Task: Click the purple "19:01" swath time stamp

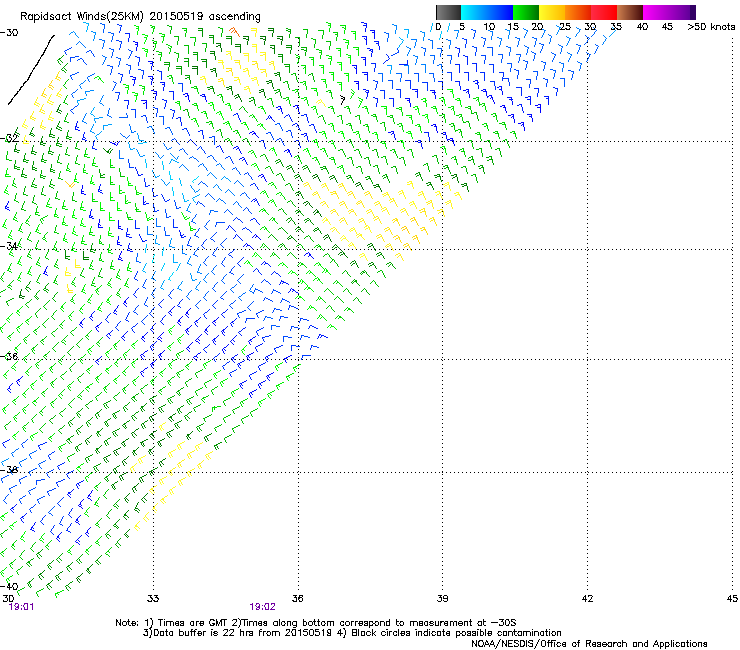Action: pyautogui.click(x=22, y=607)
